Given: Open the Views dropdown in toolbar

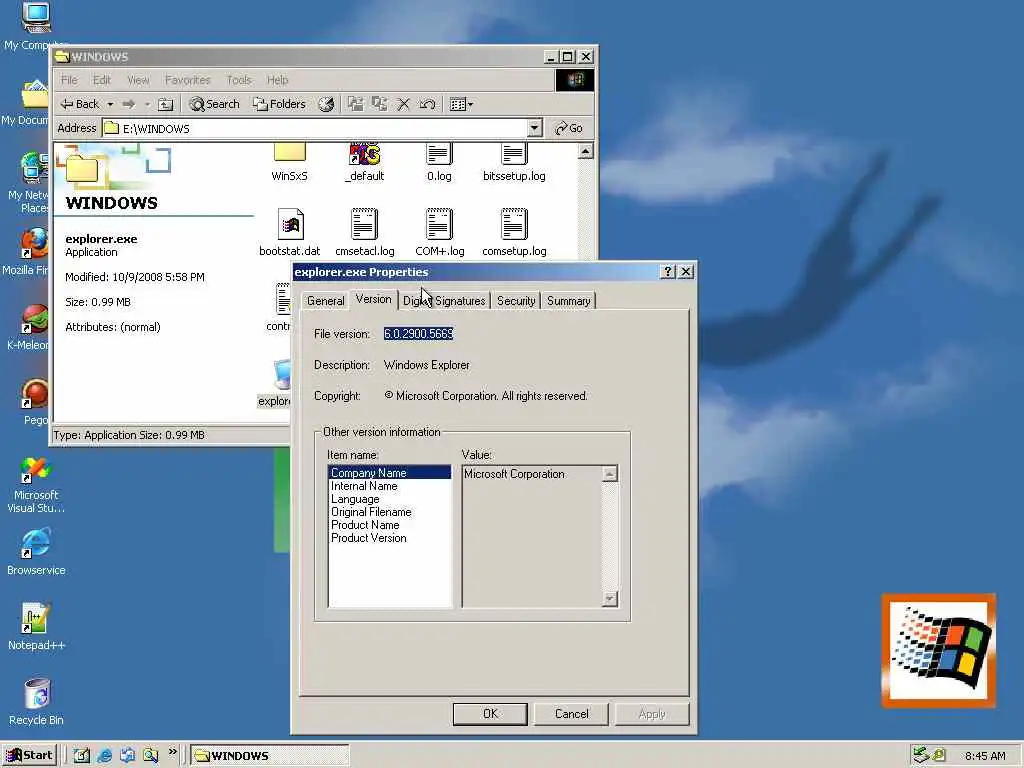Looking at the screenshot, I should point(461,104).
